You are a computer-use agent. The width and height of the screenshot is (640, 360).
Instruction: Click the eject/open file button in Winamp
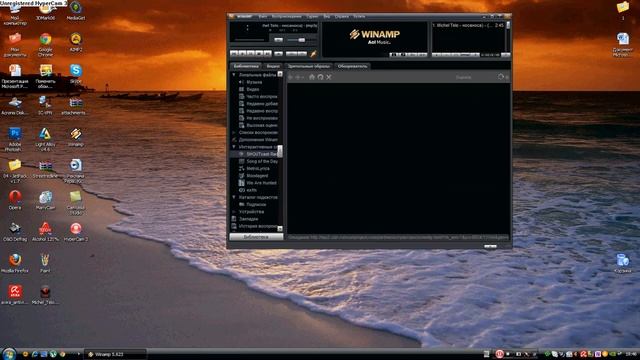coord(278,53)
